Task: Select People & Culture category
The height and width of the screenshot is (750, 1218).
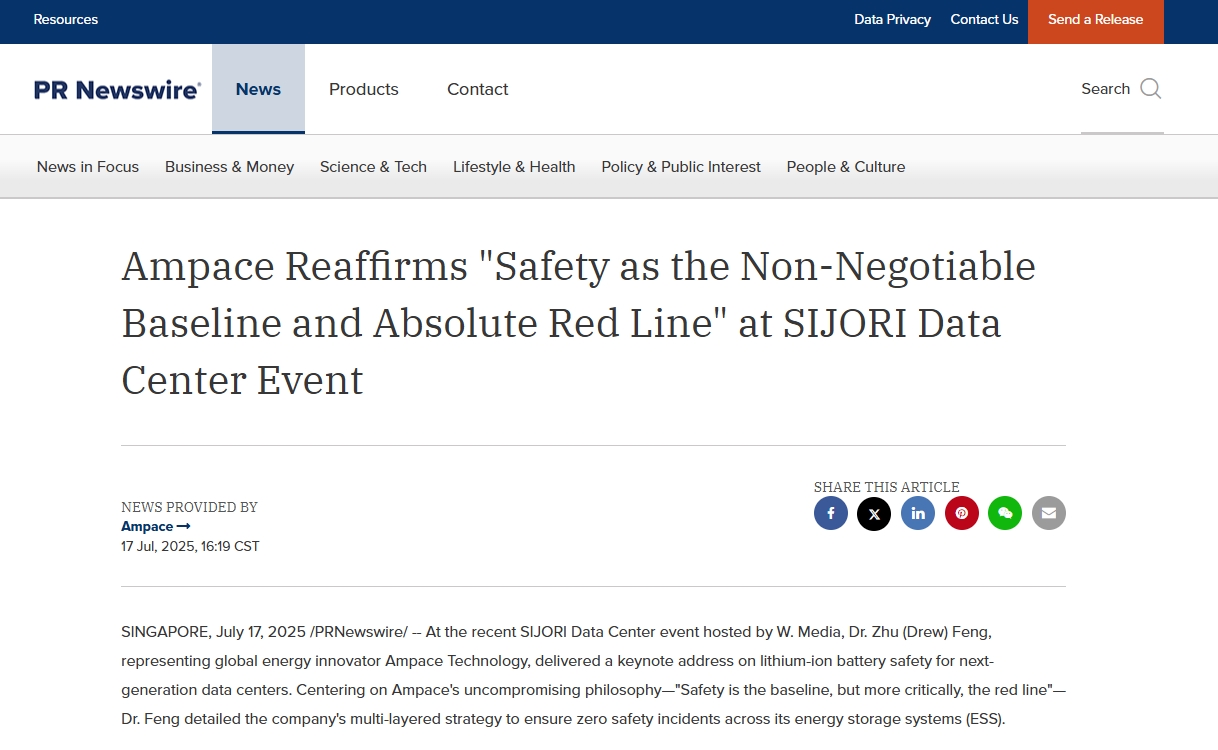Action: [x=846, y=167]
